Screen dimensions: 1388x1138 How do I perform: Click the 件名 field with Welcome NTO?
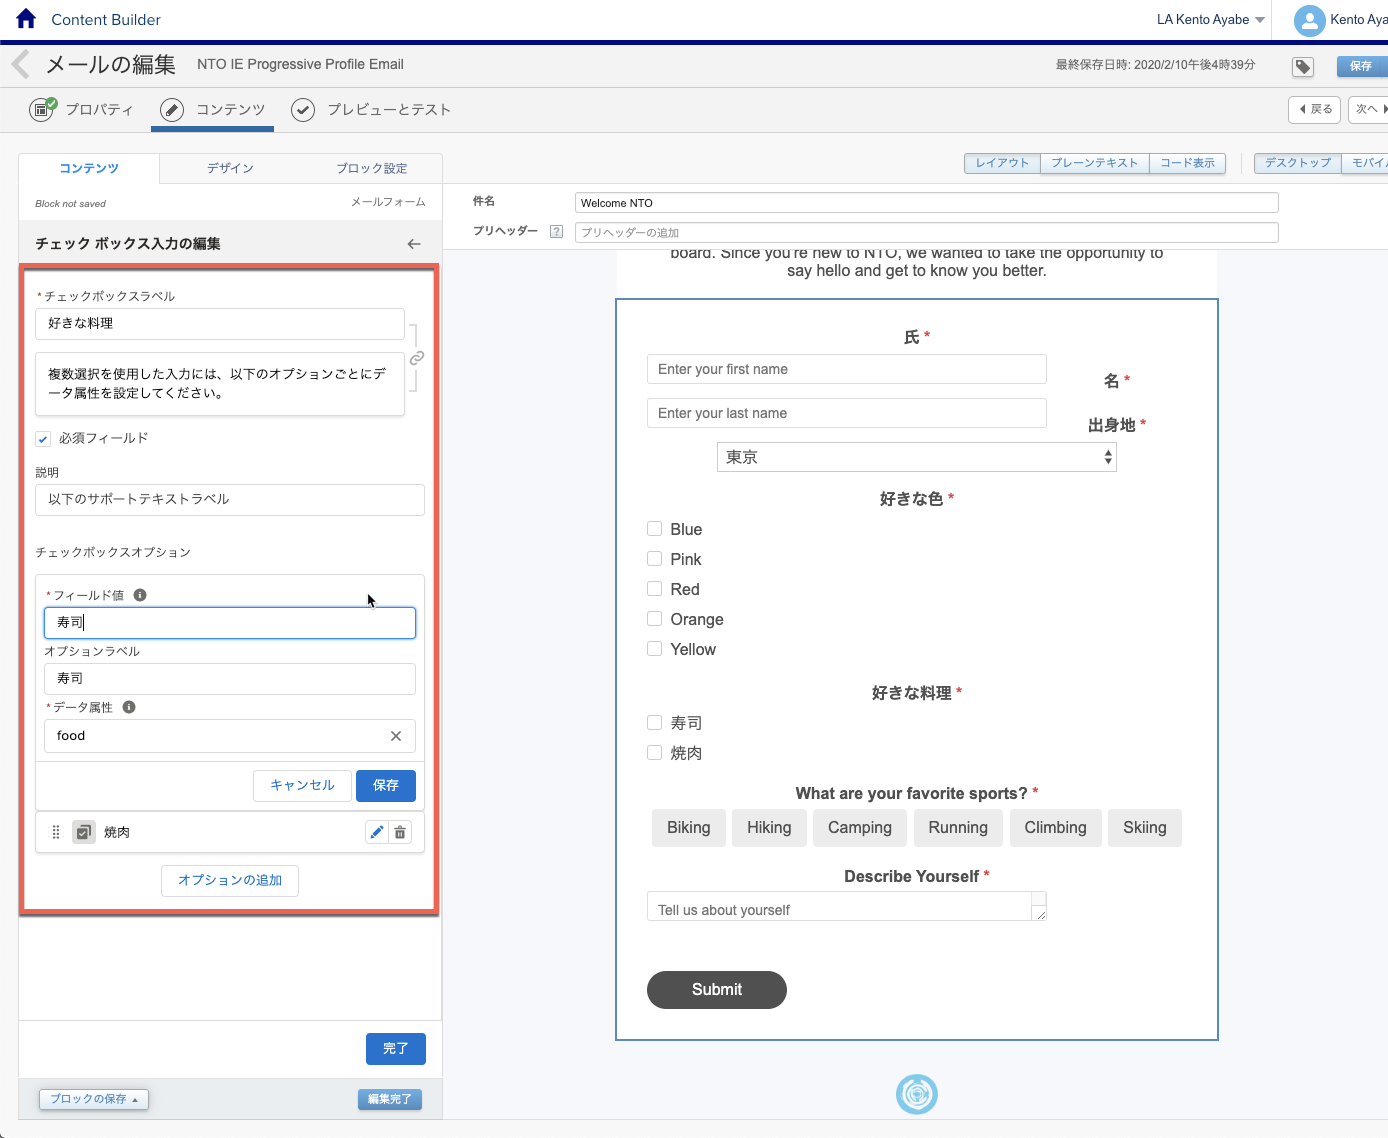tap(927, 203)
